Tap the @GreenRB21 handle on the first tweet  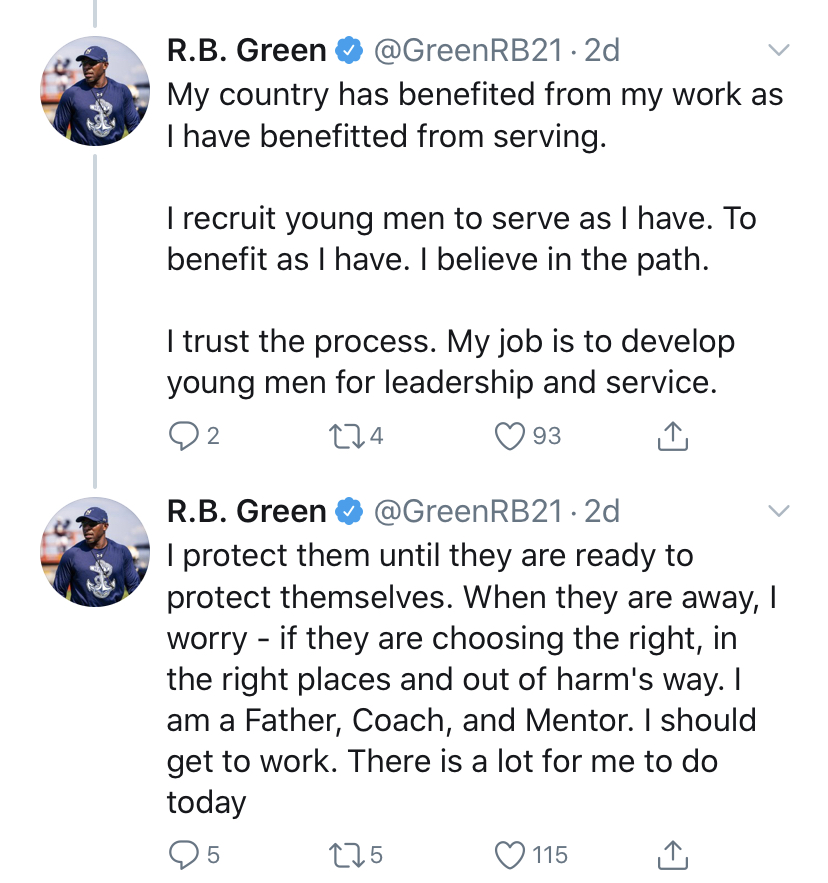(467, 50)
